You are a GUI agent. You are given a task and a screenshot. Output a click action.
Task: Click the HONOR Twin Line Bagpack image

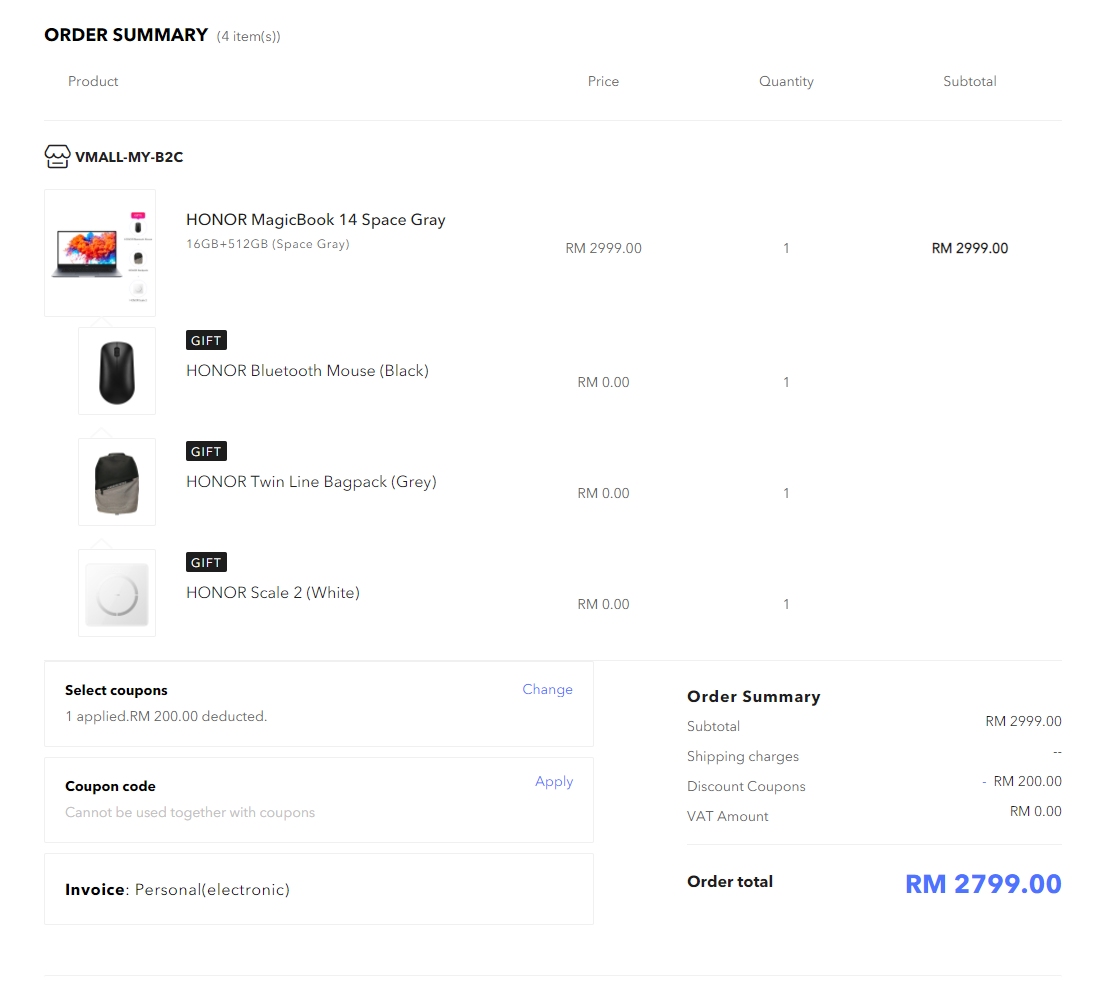point(117,482)
